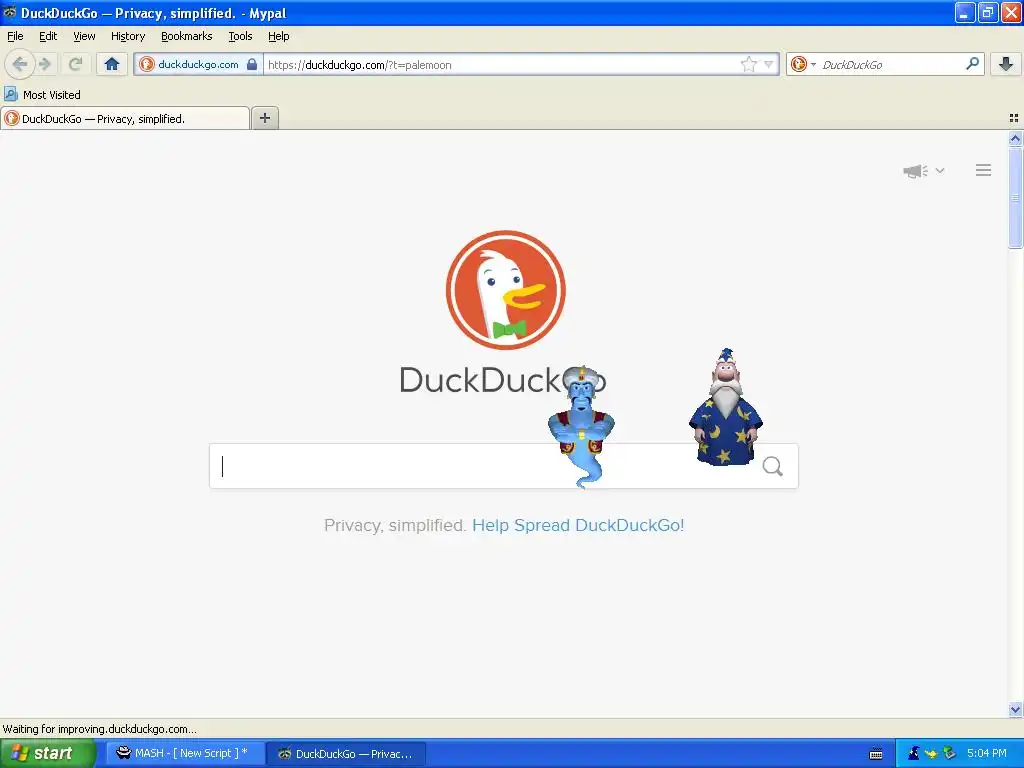Open the File menu
This screenshot has width=1024, height=768.
point(15,36)
